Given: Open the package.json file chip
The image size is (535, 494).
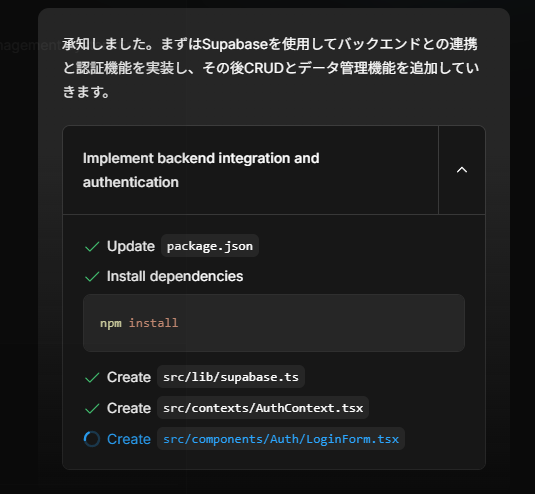Looking at the screenshot, I should click(x=210, y=246).
